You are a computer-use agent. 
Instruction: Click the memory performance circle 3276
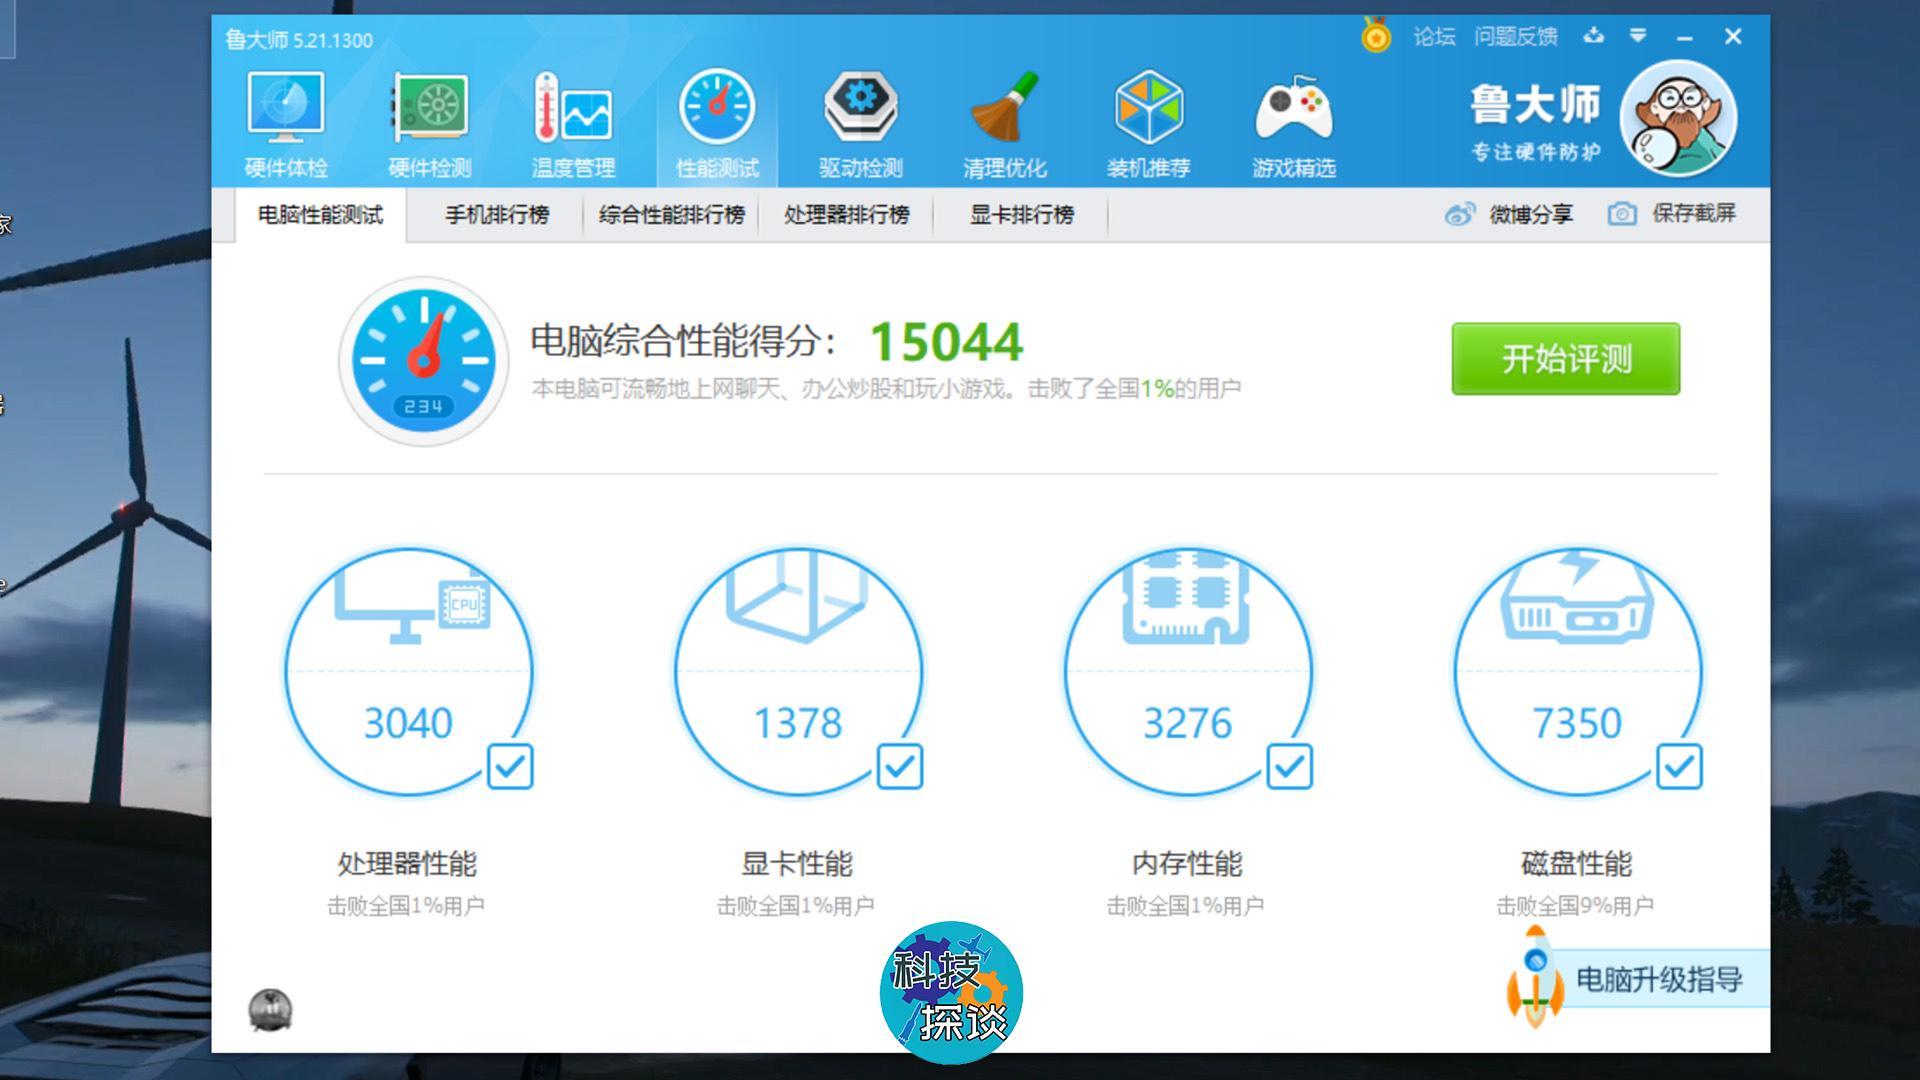tap(1188, 672)
